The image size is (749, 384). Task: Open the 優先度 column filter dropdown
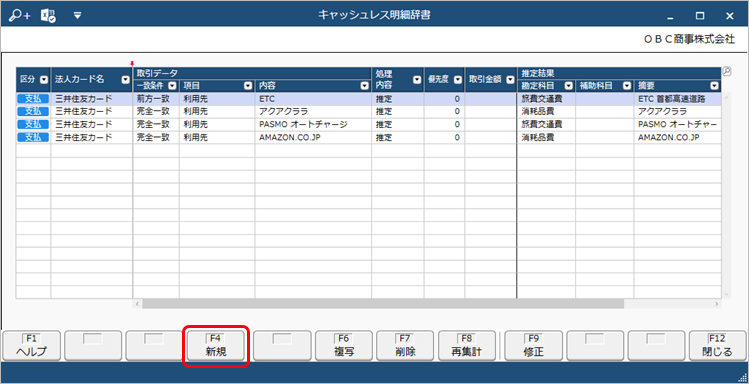(x=458, y=80)
